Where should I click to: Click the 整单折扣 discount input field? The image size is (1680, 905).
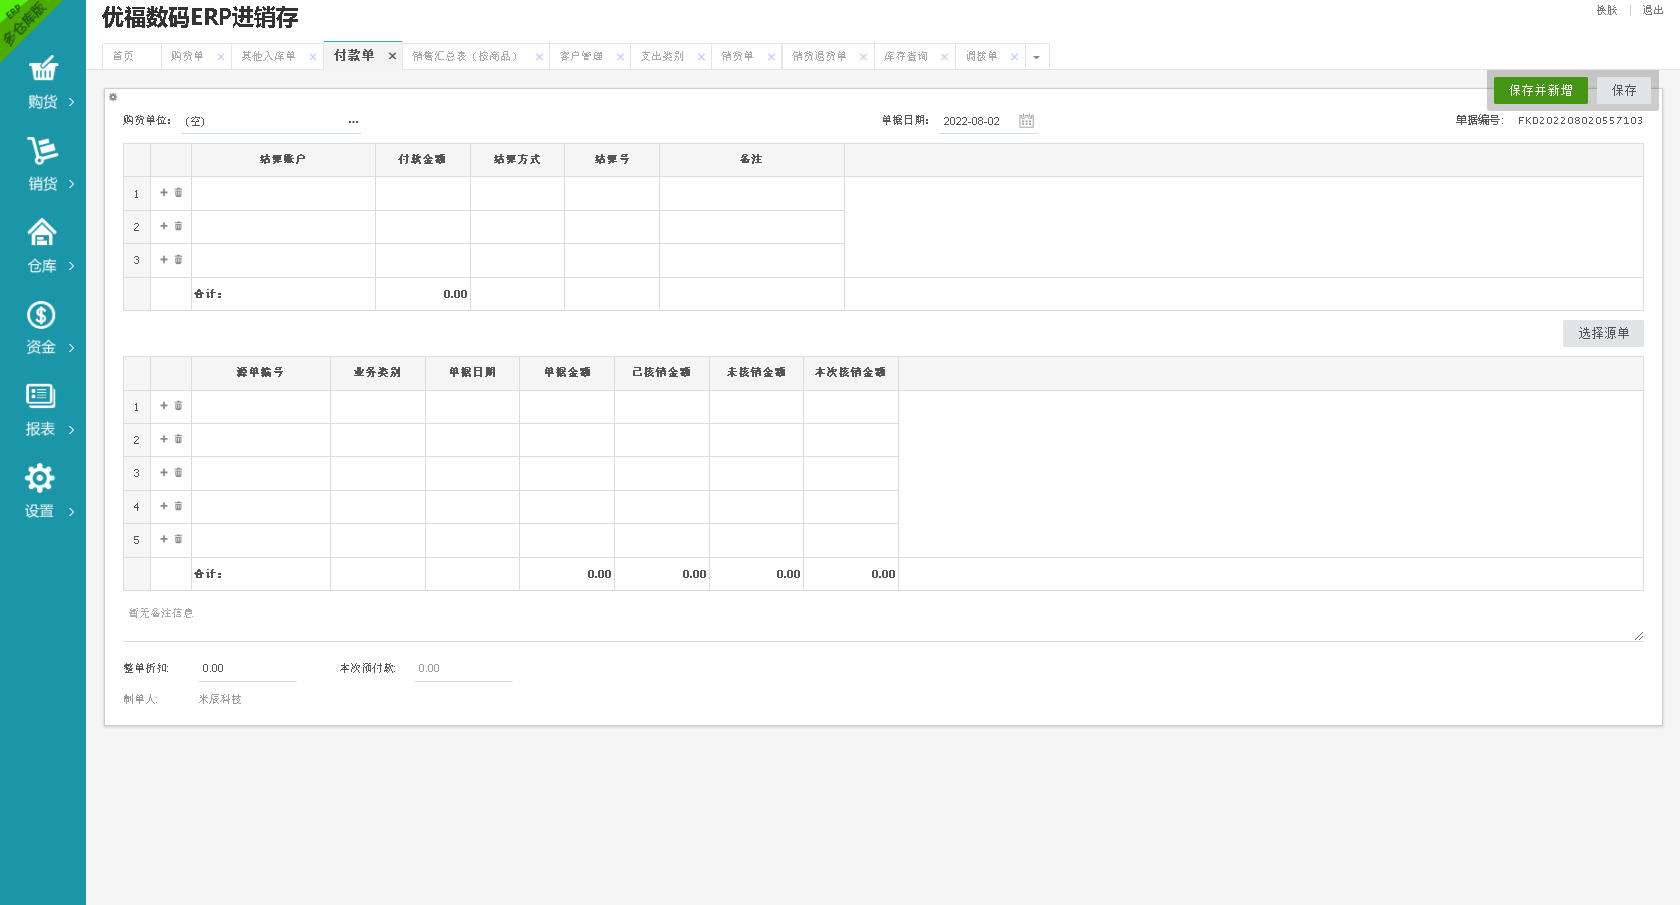pyautogui.click(x=246, y=669)
